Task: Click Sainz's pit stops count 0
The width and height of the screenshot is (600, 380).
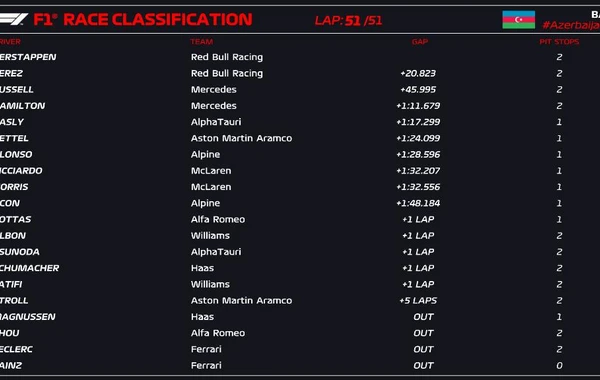Action: tap(559, 365)
